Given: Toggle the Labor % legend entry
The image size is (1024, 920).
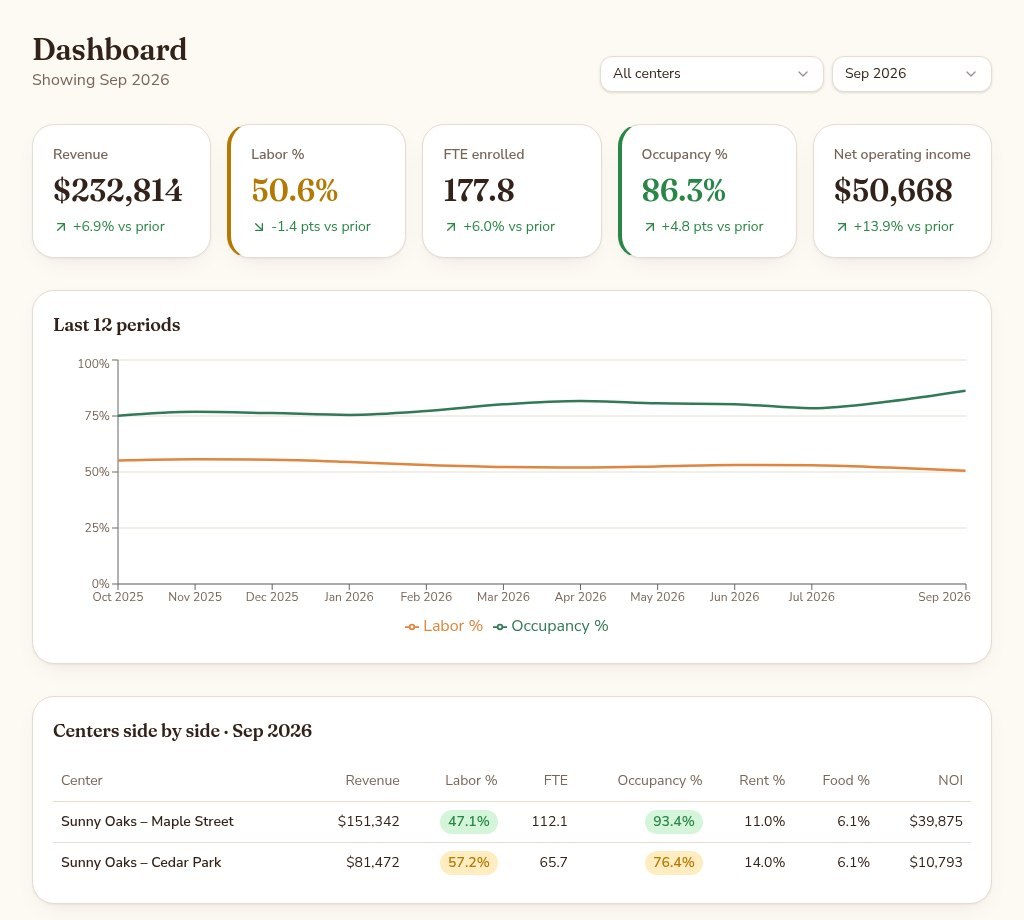Looking at the screenshot, I should [x=444, y=626].
